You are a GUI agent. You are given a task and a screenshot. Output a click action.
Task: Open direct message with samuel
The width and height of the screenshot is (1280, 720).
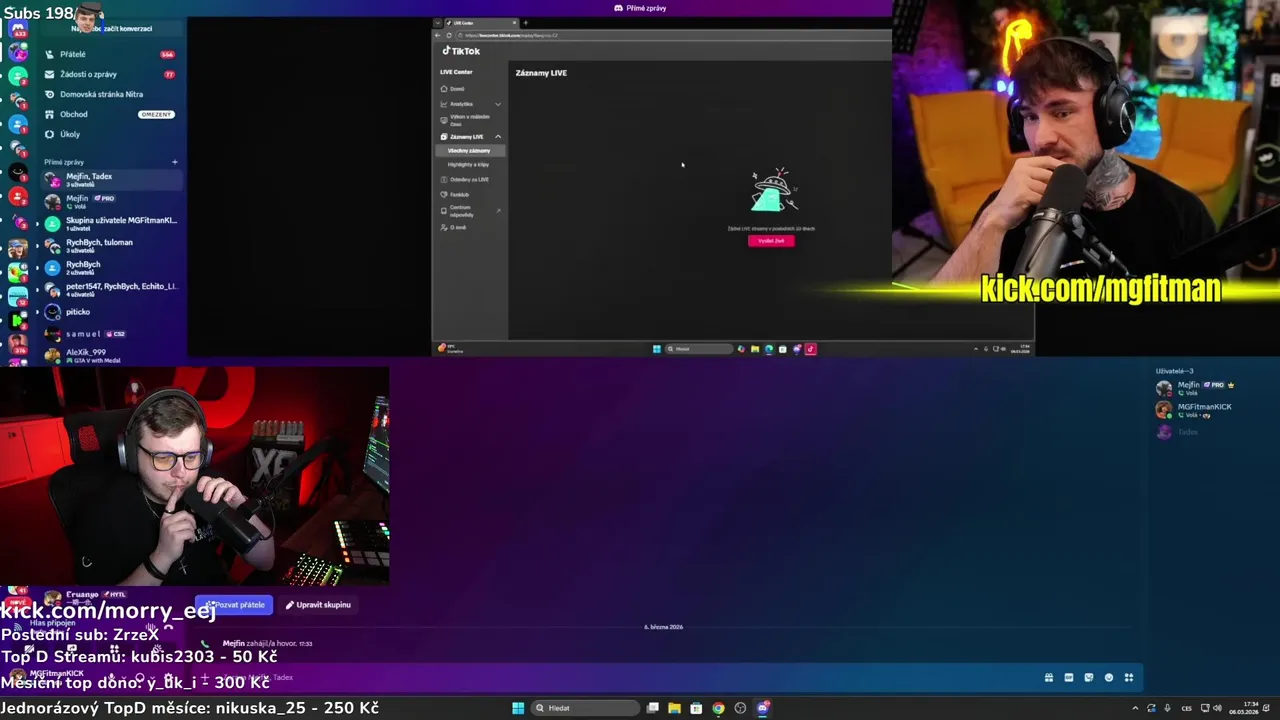[x=110, y=334]
